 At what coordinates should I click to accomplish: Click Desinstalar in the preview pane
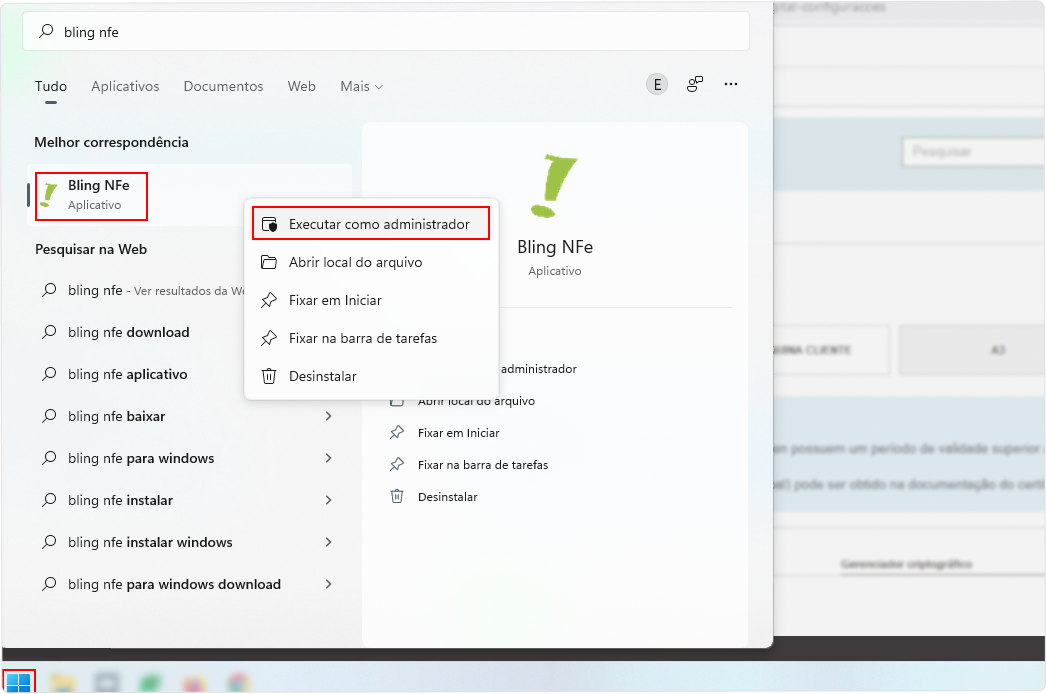(x=448, y=497)
